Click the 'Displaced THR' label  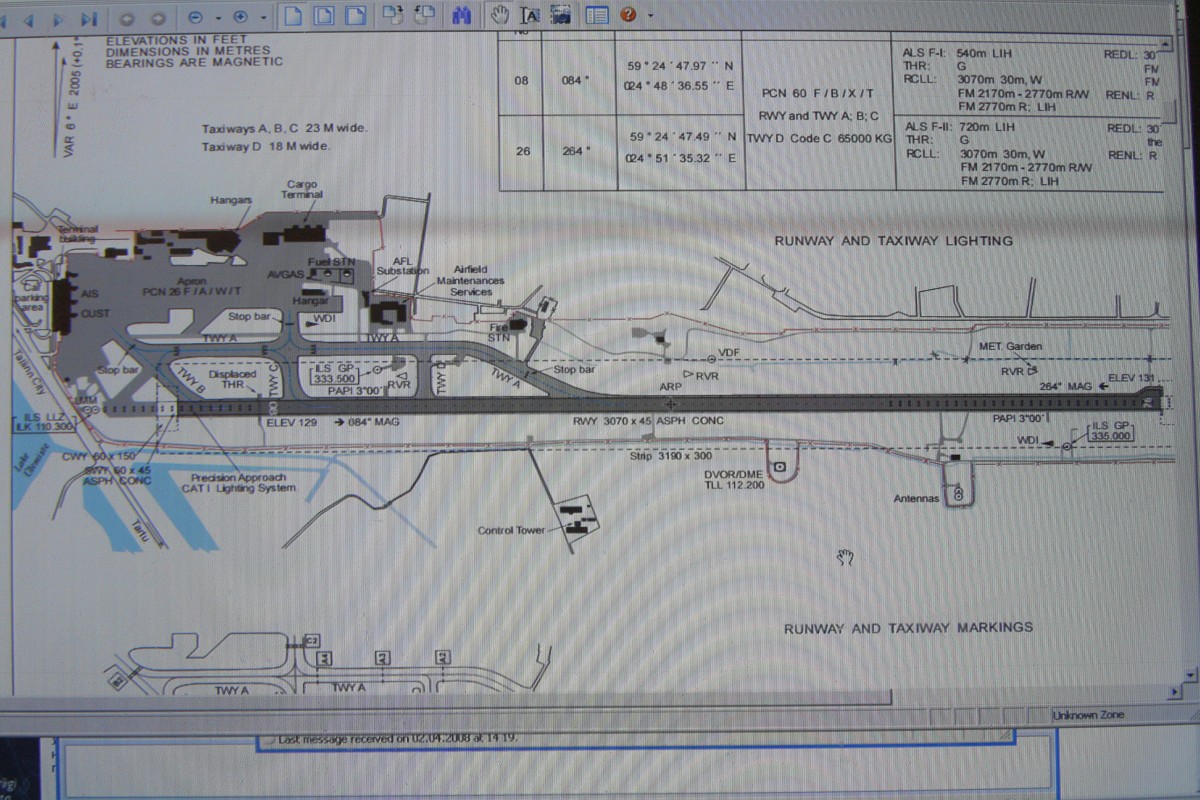[232, 379]
